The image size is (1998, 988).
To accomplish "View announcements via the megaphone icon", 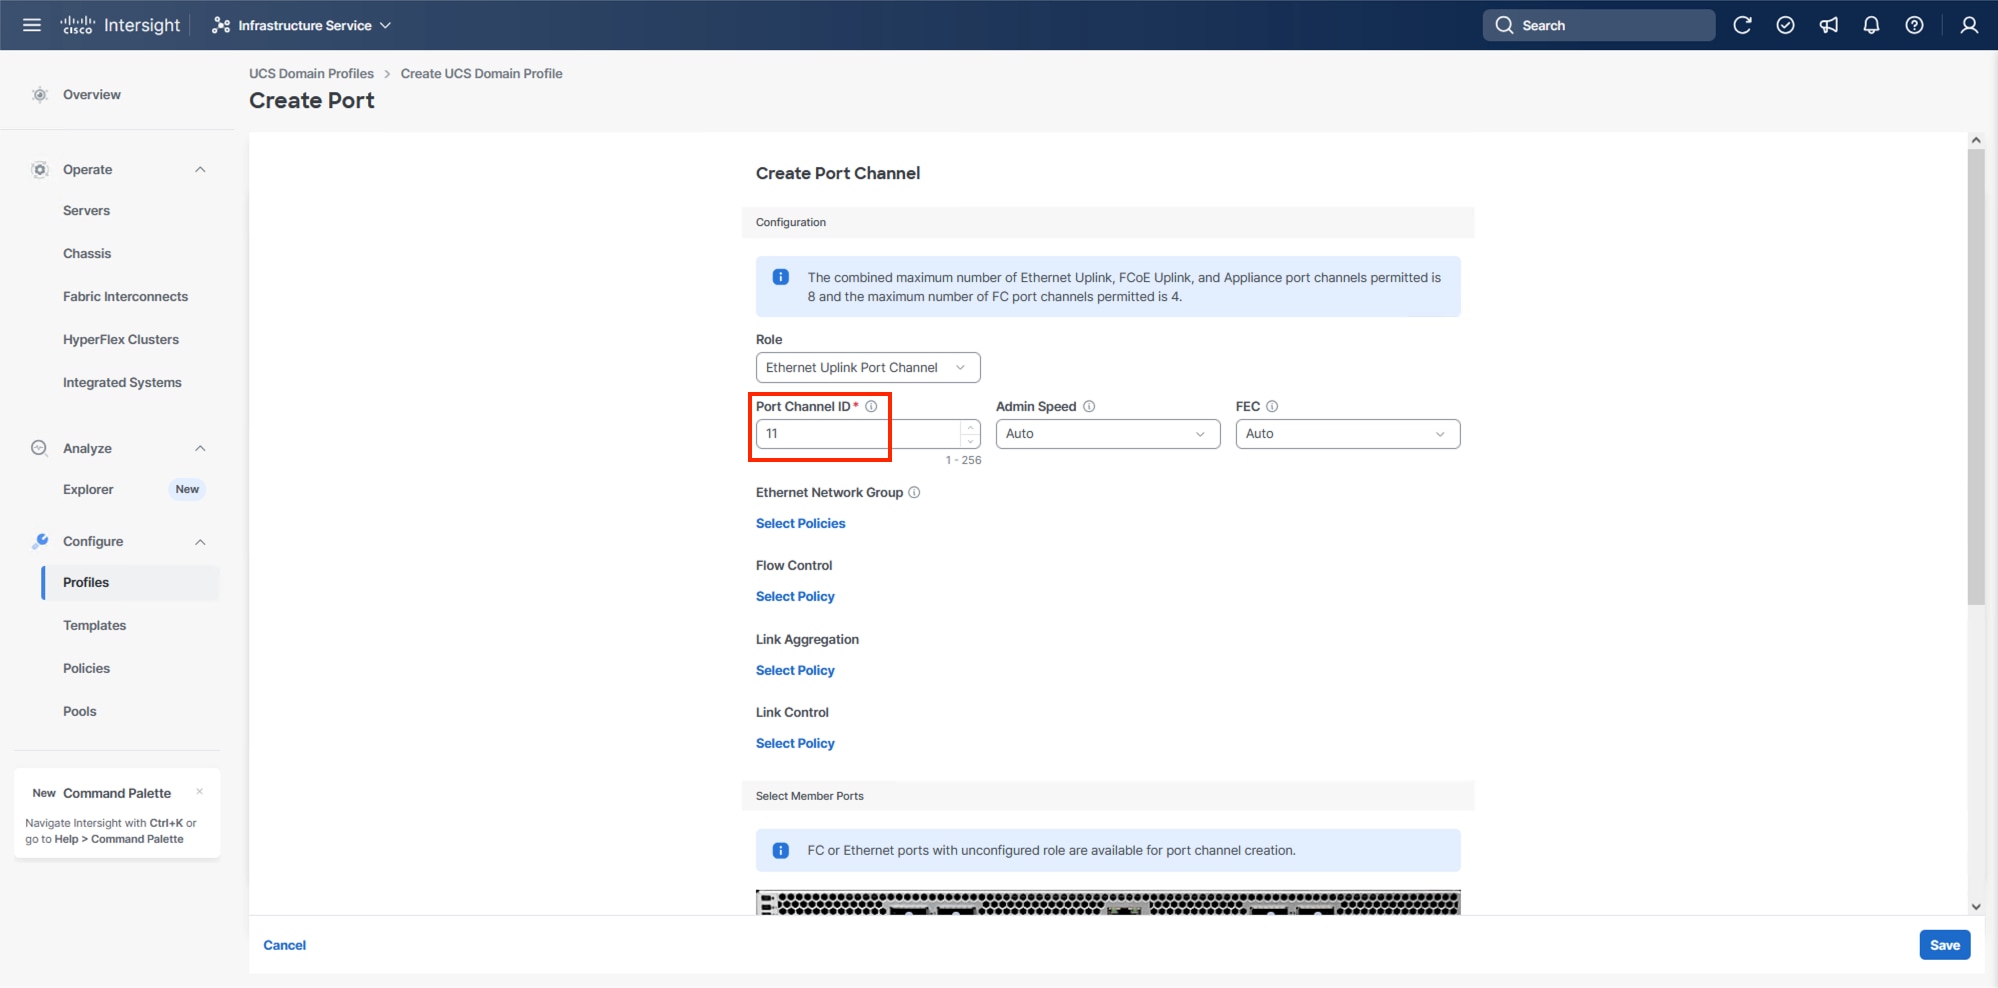I will point(1829,25).
